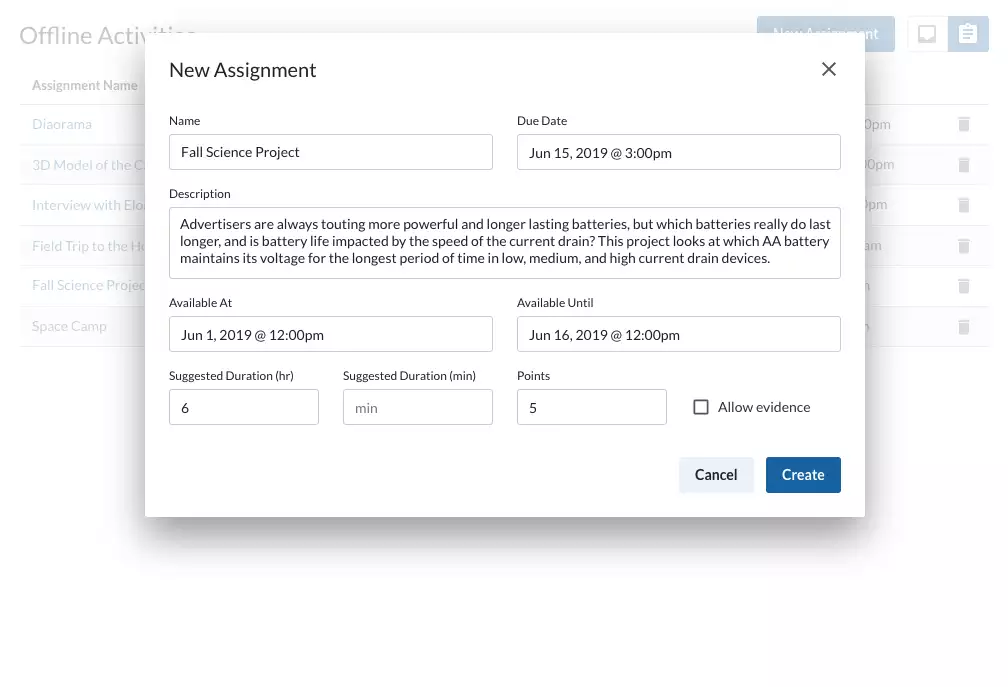
Task: Focus the Suggested Duration hours field
Action: coord(243,407)
